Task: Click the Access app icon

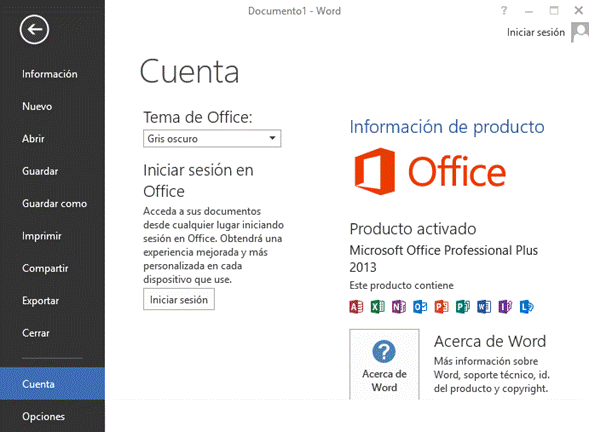Action: pos(356,307)
